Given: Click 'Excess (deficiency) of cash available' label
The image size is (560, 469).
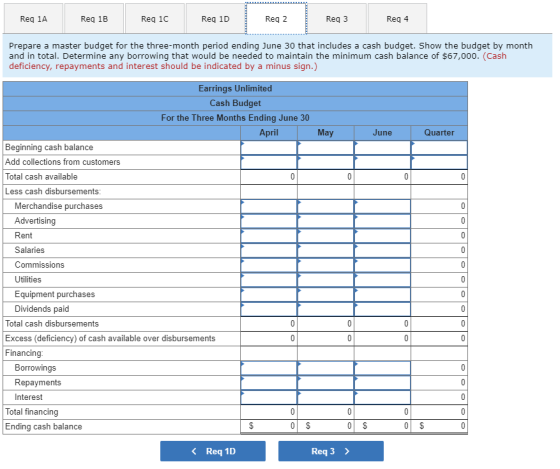Looking at the screenshot, I should (110, 338).
